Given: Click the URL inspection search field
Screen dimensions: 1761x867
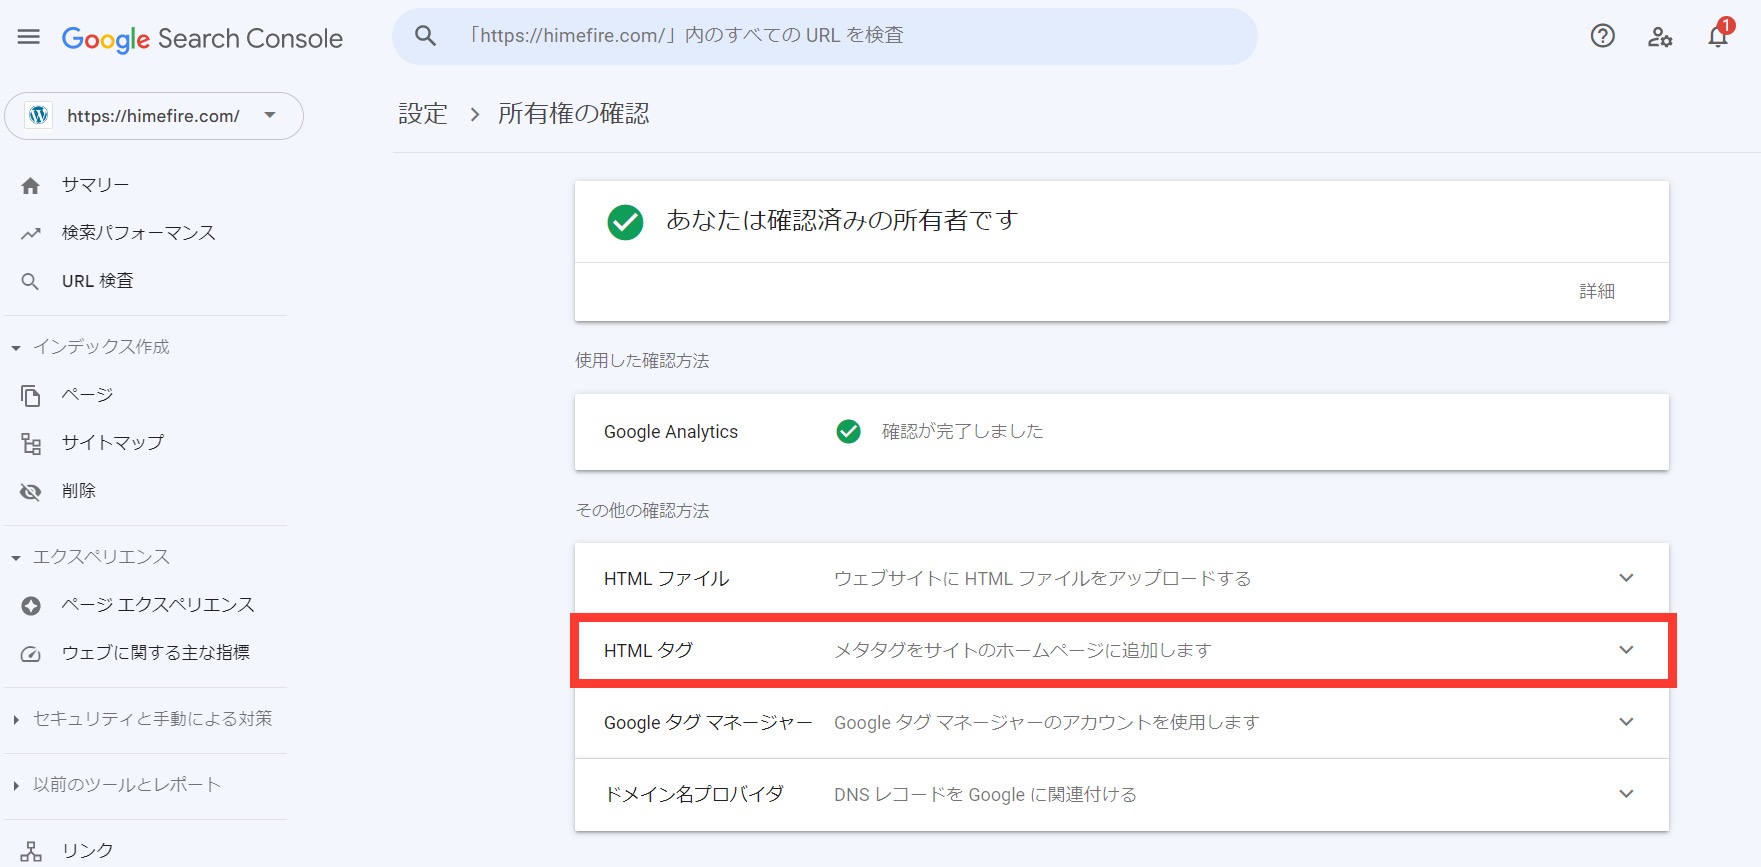Looking at the screenshot, I should (x=825, y=36).
